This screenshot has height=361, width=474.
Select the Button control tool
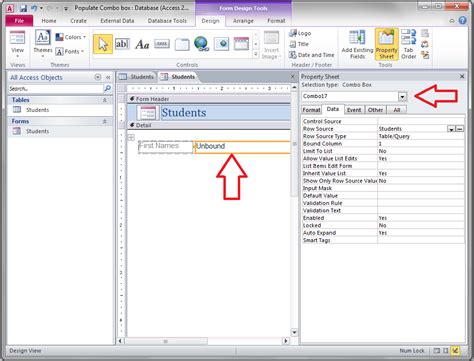tap(162, 44)
